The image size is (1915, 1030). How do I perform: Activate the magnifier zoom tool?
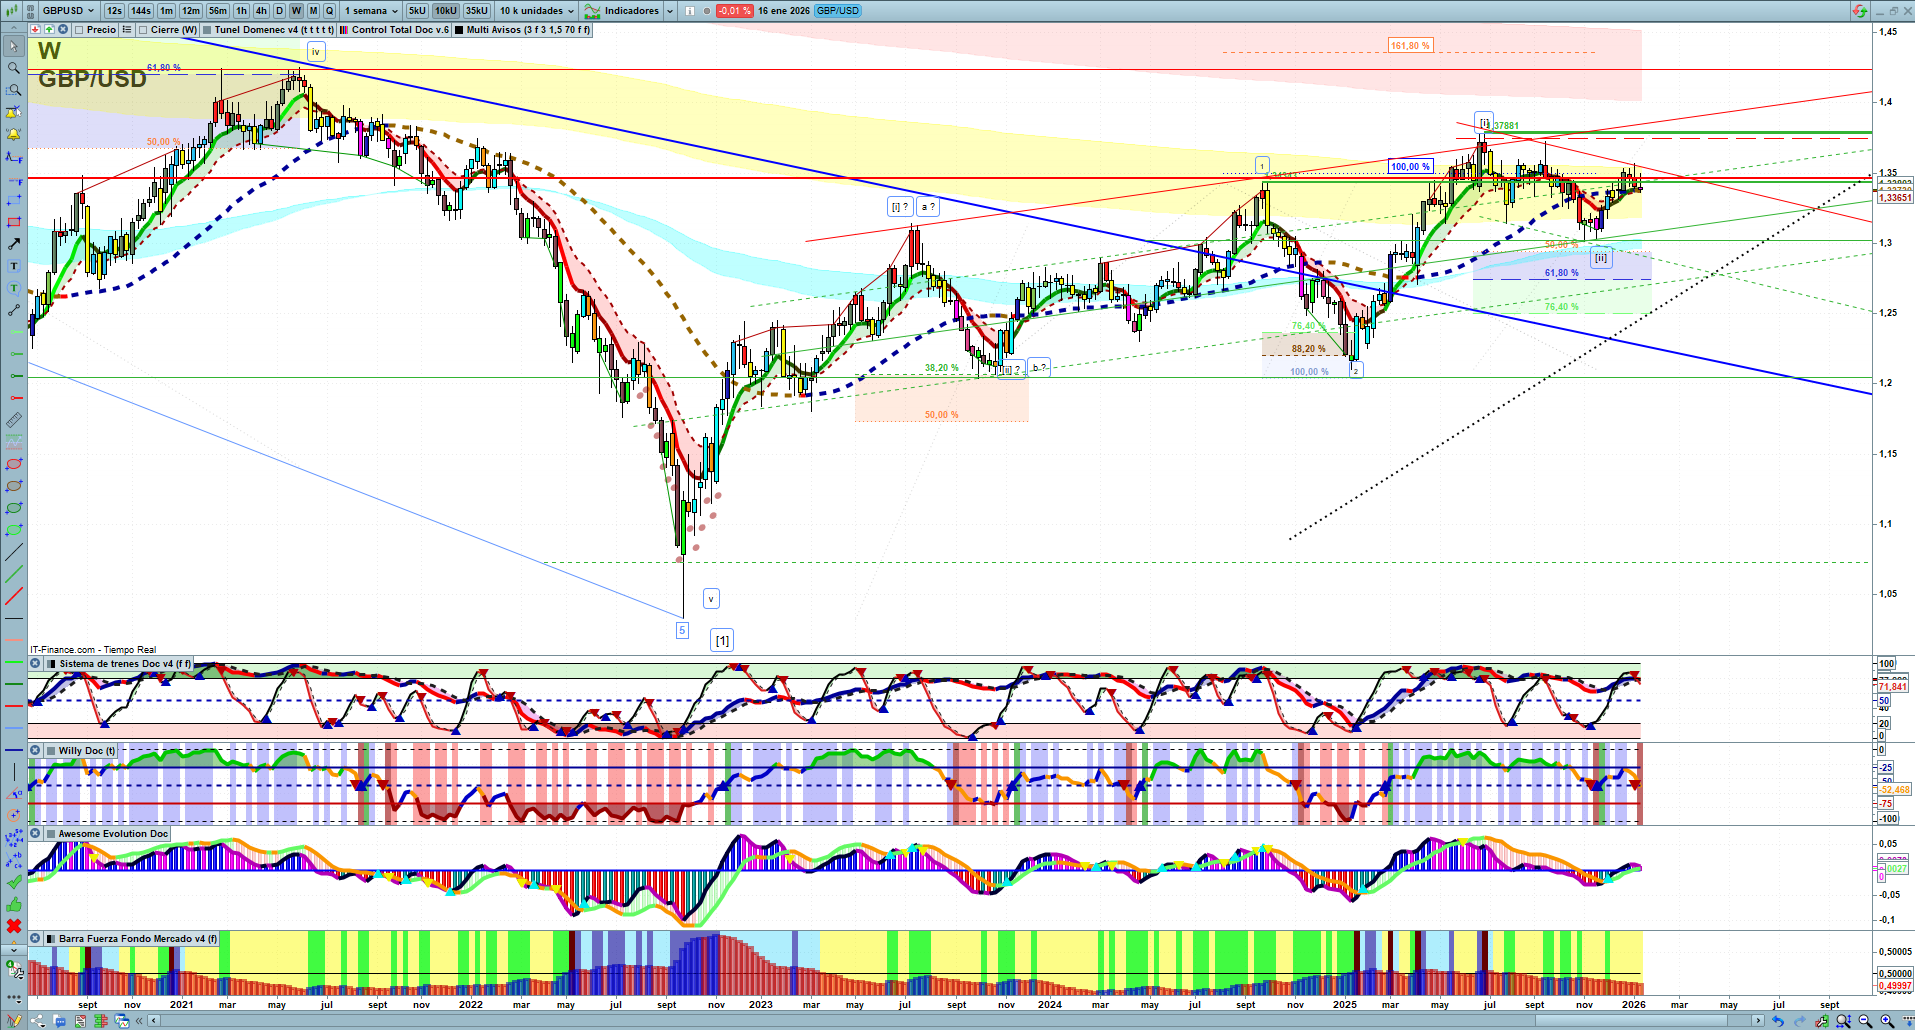coord(14,68)
